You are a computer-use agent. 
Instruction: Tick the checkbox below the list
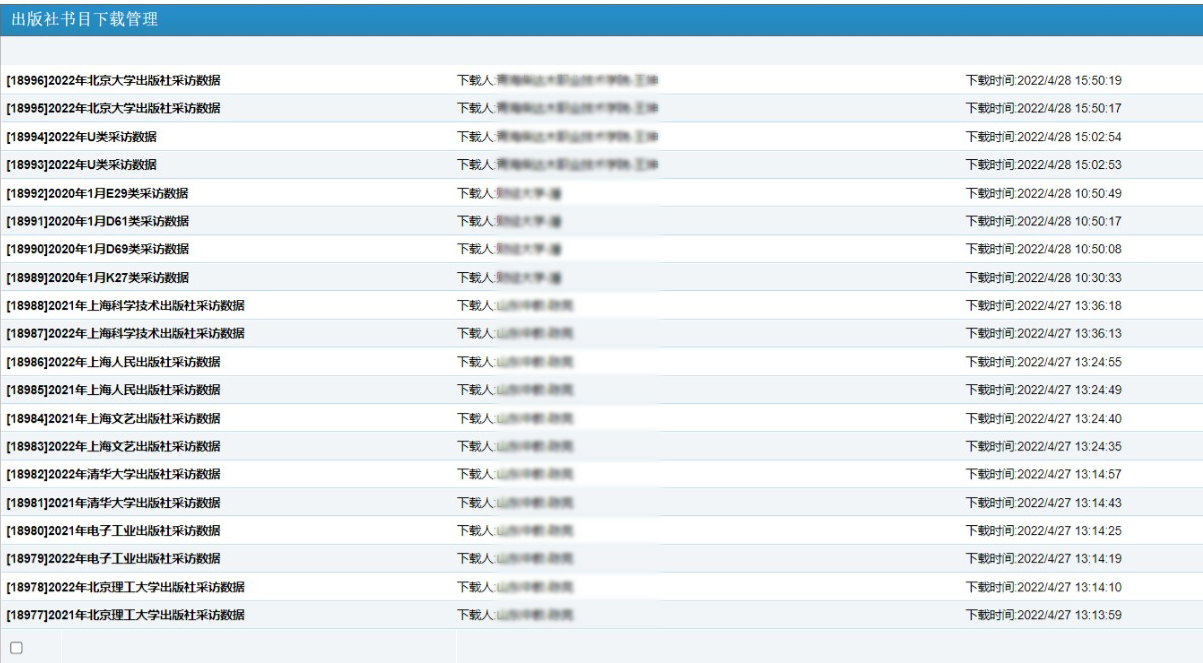pos(16,648)
